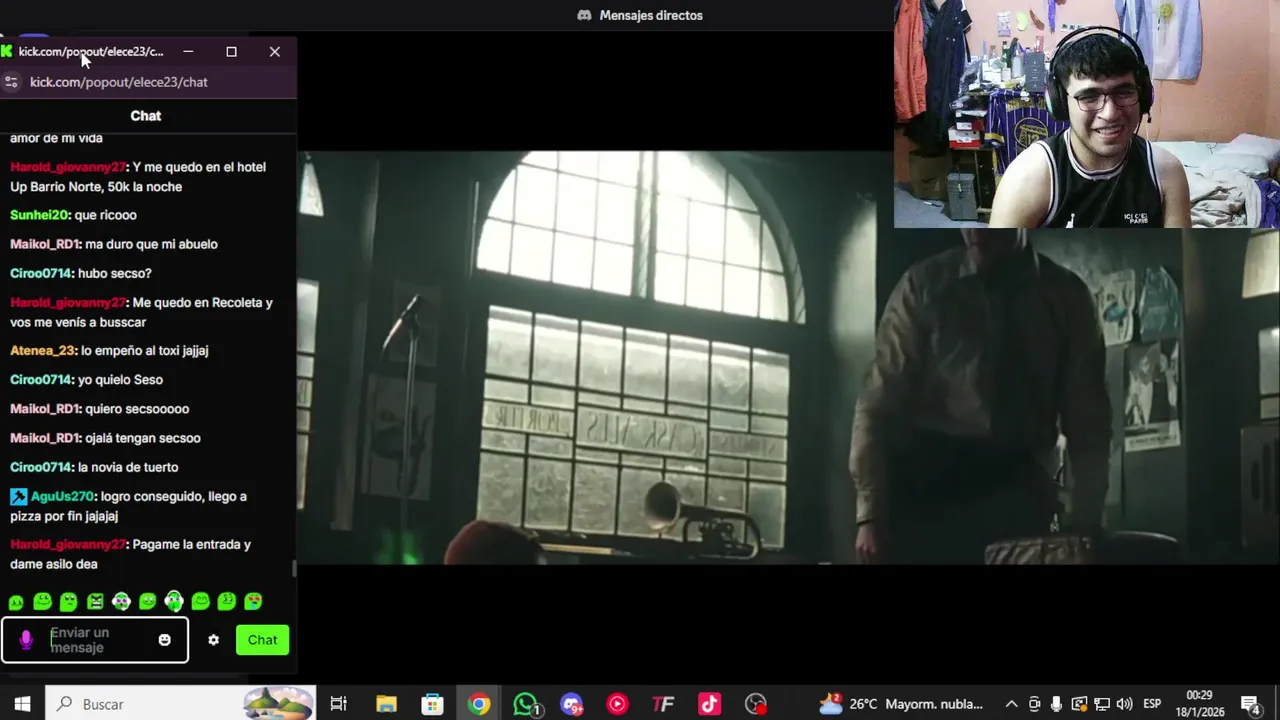Click Maikol_RD1 beside 'ma duro que mi abuelo'
This screenshot has width=1280, height=720.
point(44,244)
